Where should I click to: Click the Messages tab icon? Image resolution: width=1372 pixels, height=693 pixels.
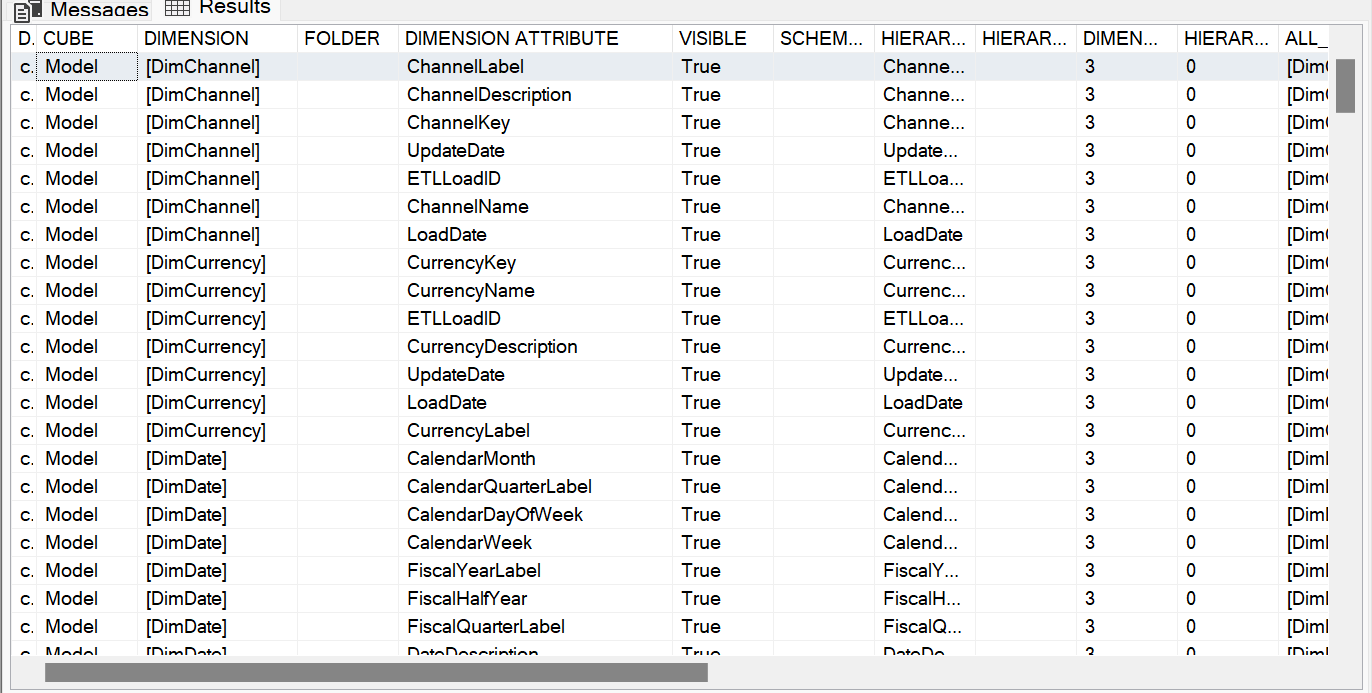click(28, 11)
